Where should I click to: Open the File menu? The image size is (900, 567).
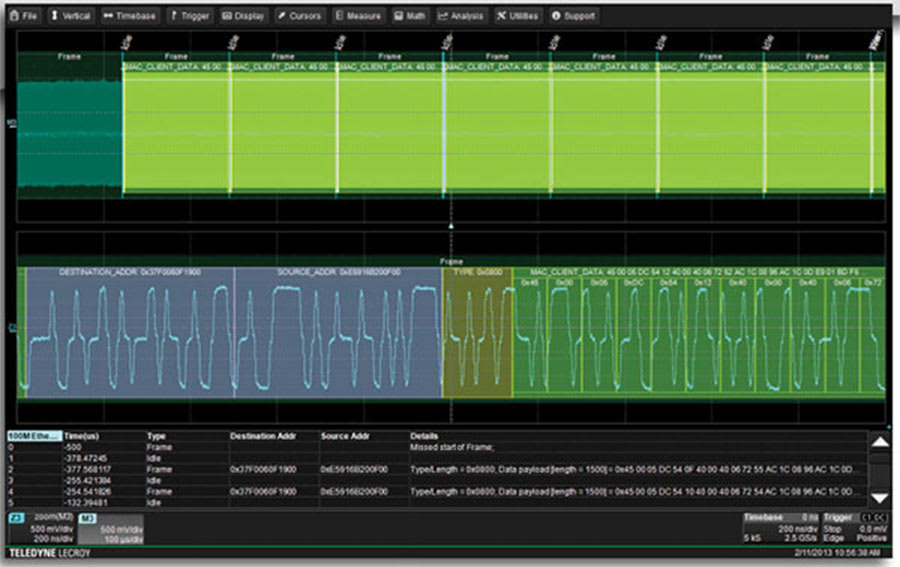[x=25, y=16]
